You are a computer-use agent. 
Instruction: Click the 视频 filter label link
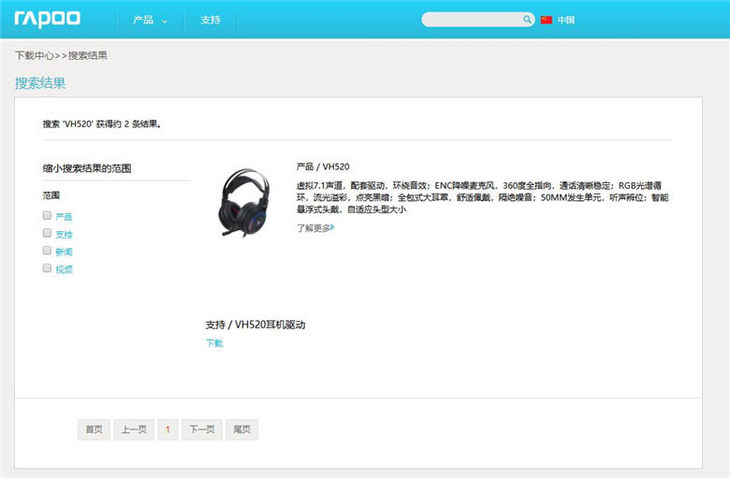coord(64,269)
